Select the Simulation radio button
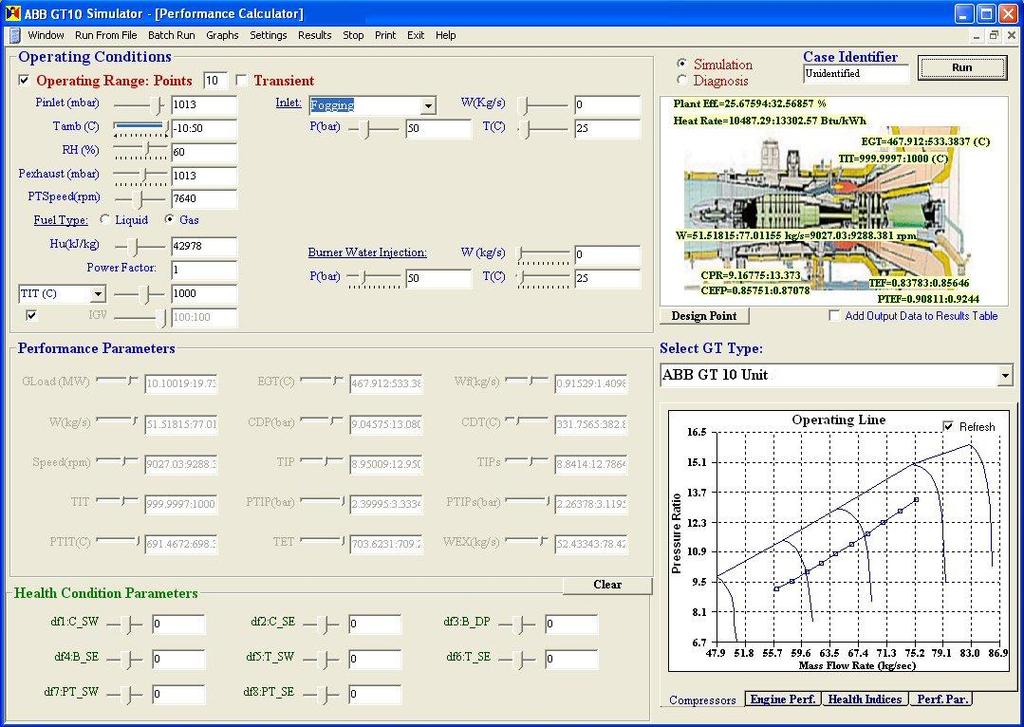The height and width of the screenshot is (727, 1024). 682,64
